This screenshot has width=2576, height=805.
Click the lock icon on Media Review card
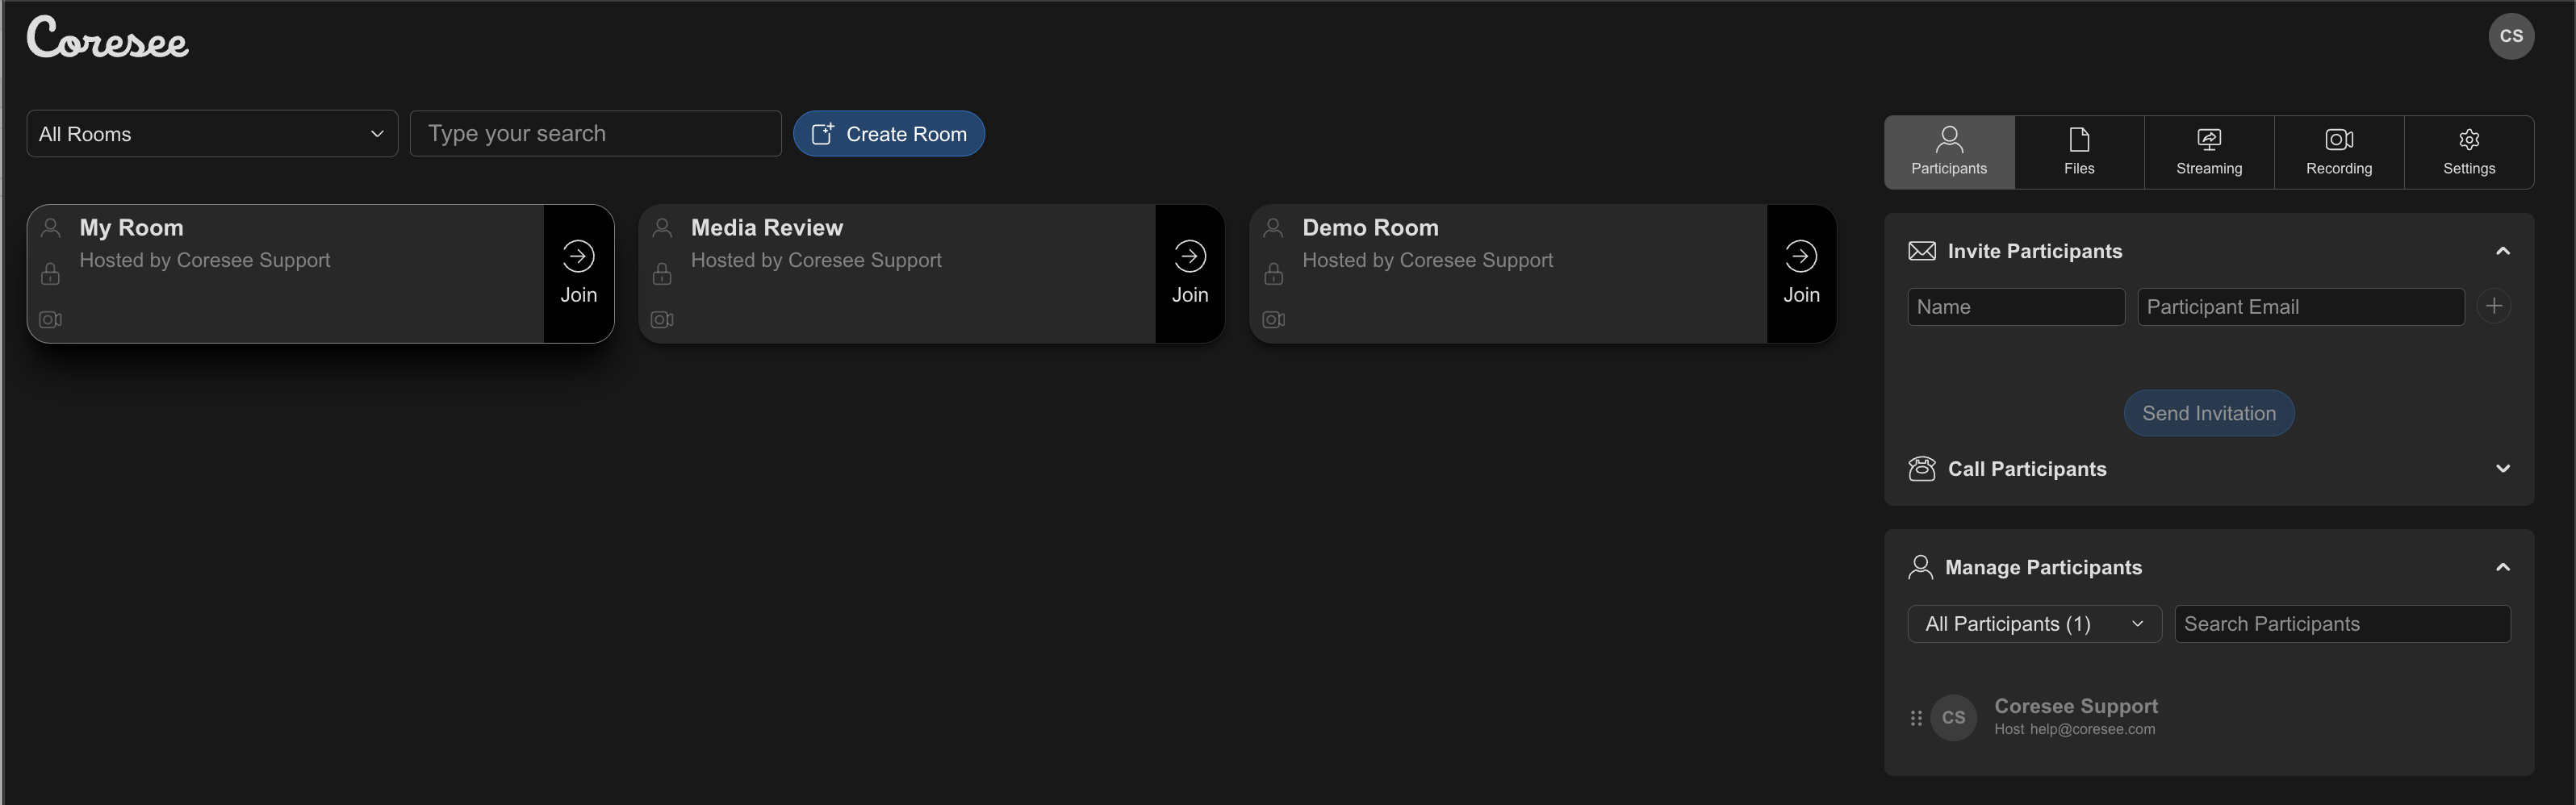[662, 273]
